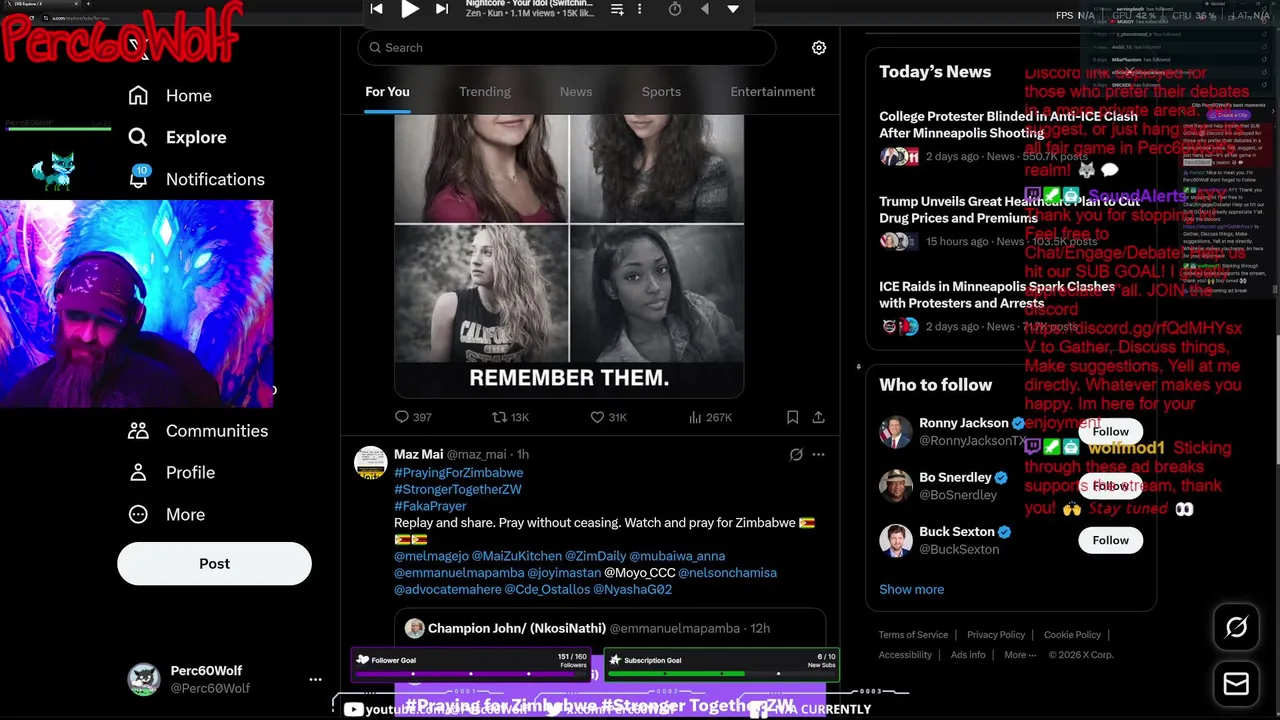Skip to previous track in media bar
The image size is (1280, 720).
point(377,9)
